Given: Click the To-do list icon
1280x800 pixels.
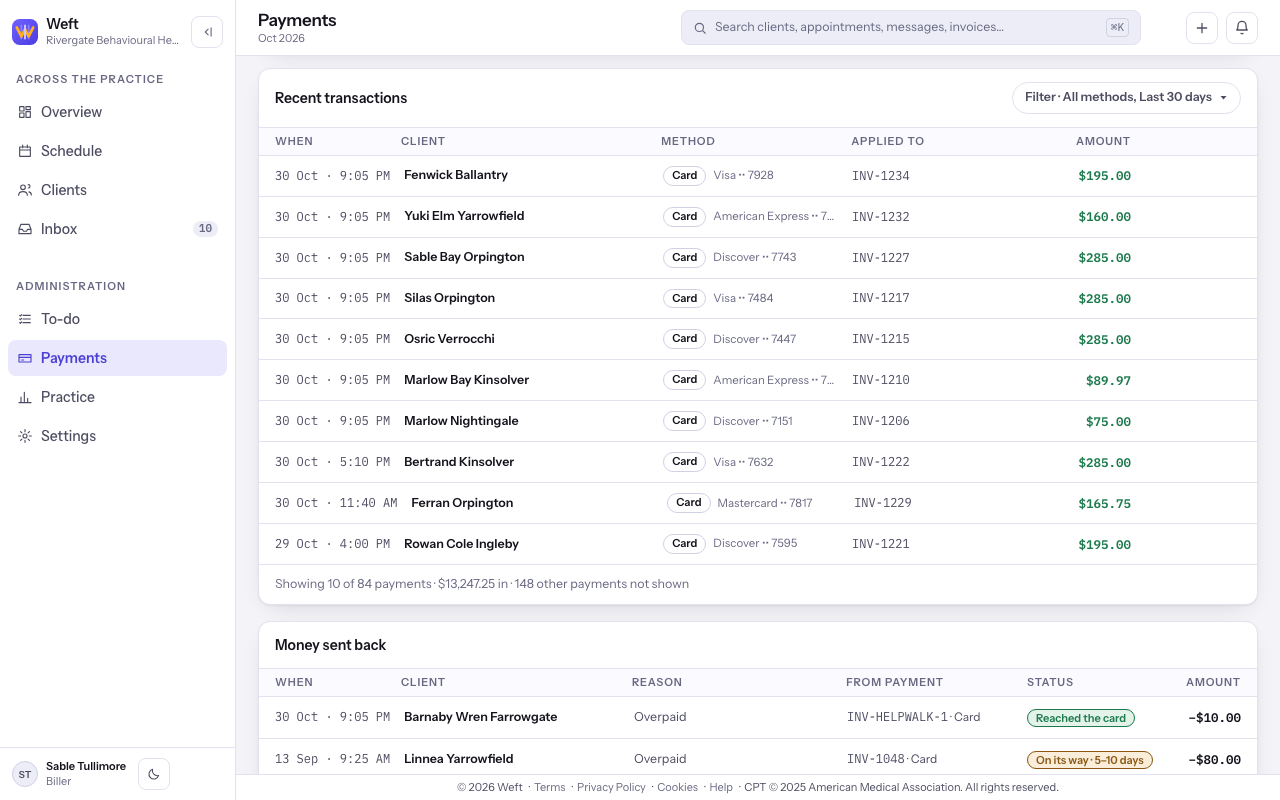Looking at the screenshot, I should [x=25, y=319].
